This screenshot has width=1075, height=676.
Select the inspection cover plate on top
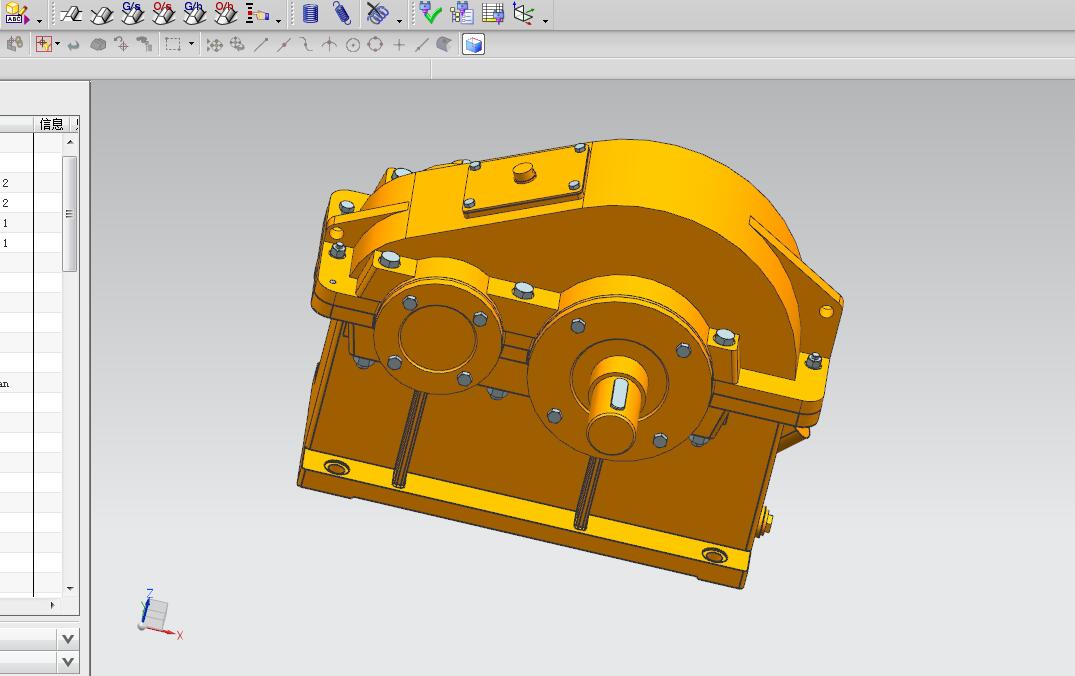[x=526, y=178]
